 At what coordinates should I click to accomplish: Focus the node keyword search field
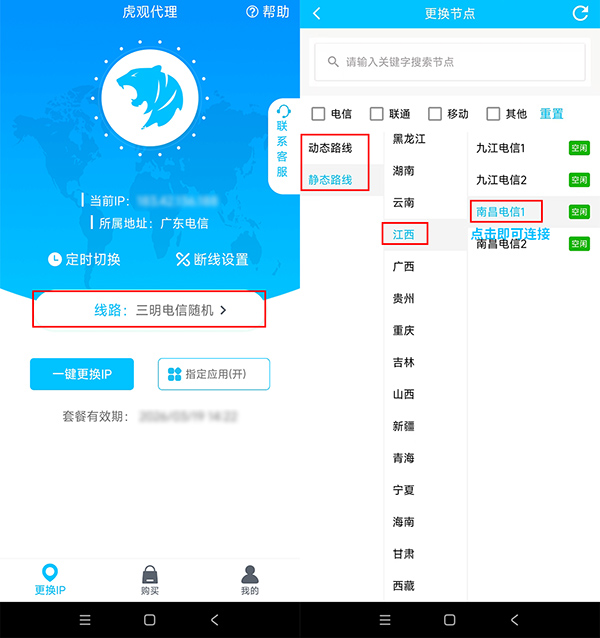click(450, 62)
